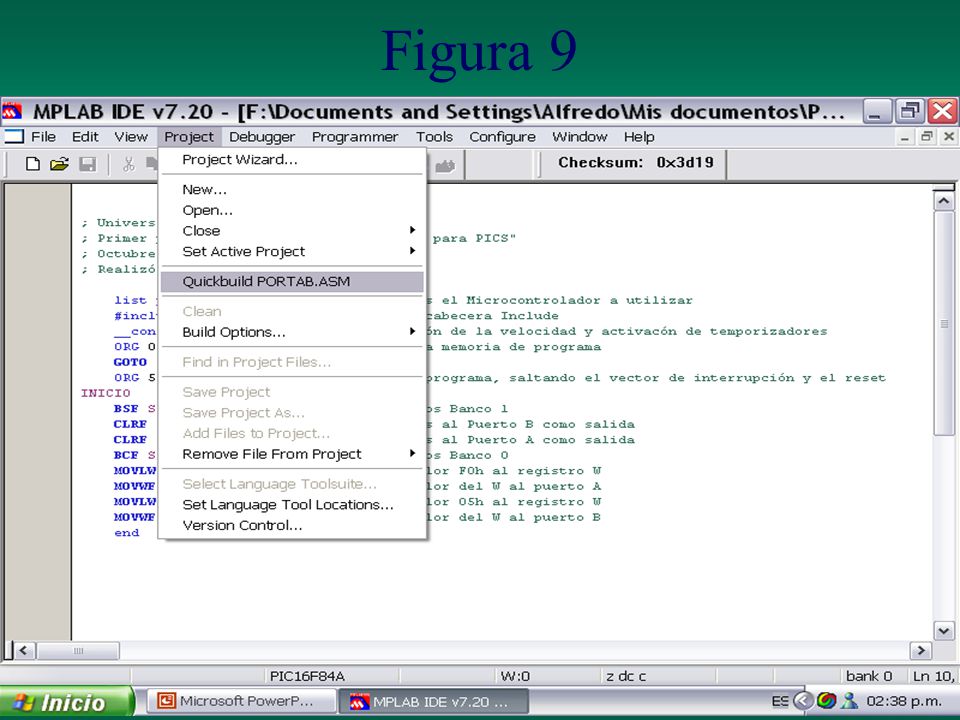Screen dimensions: 960x720
Task: Expand the Close submenu
Action: point(292,231)
